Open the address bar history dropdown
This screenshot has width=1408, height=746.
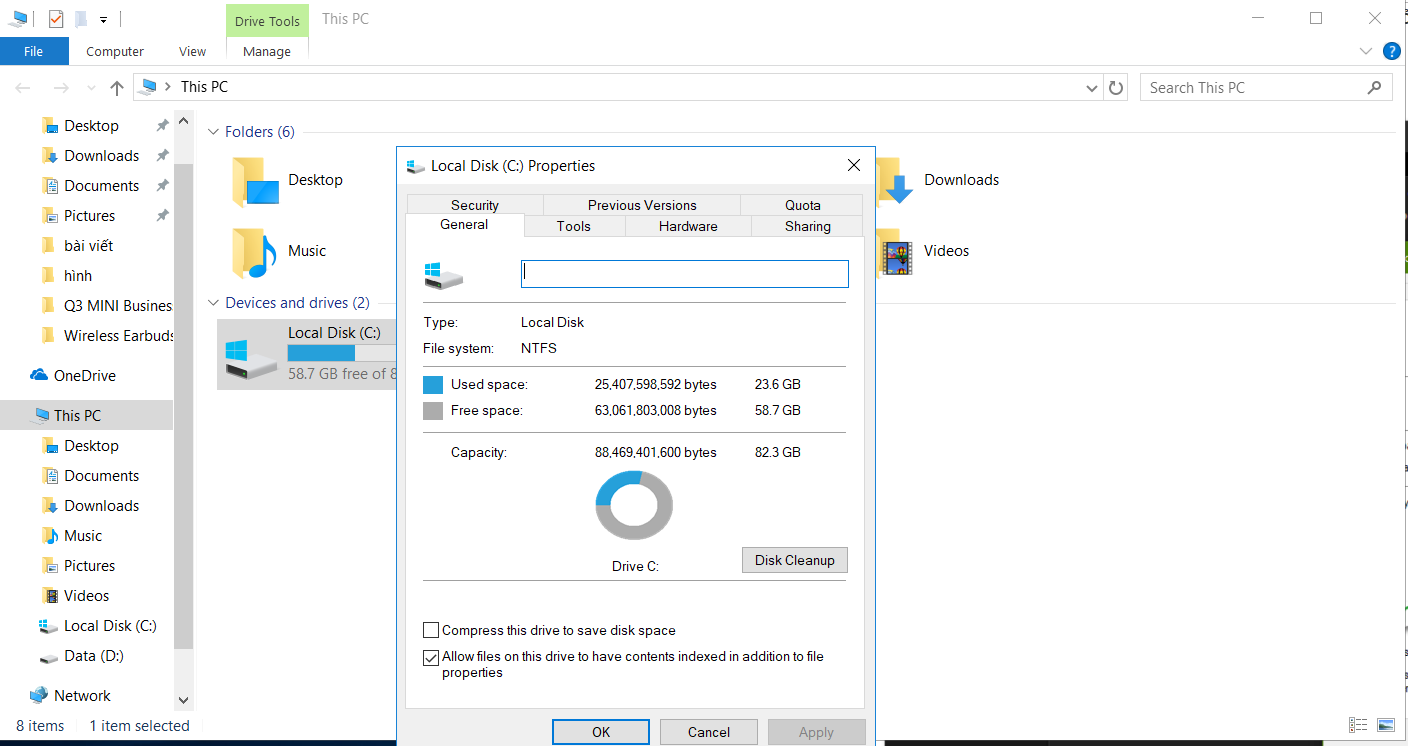pos(1091,88)
